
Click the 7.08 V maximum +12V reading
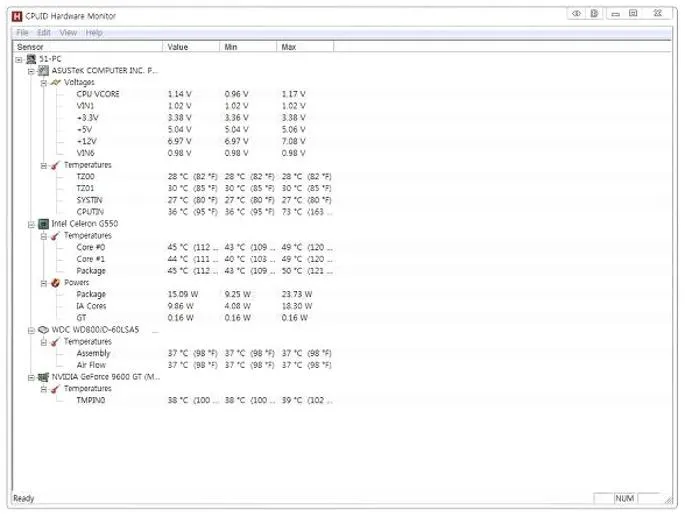[294, 142]
